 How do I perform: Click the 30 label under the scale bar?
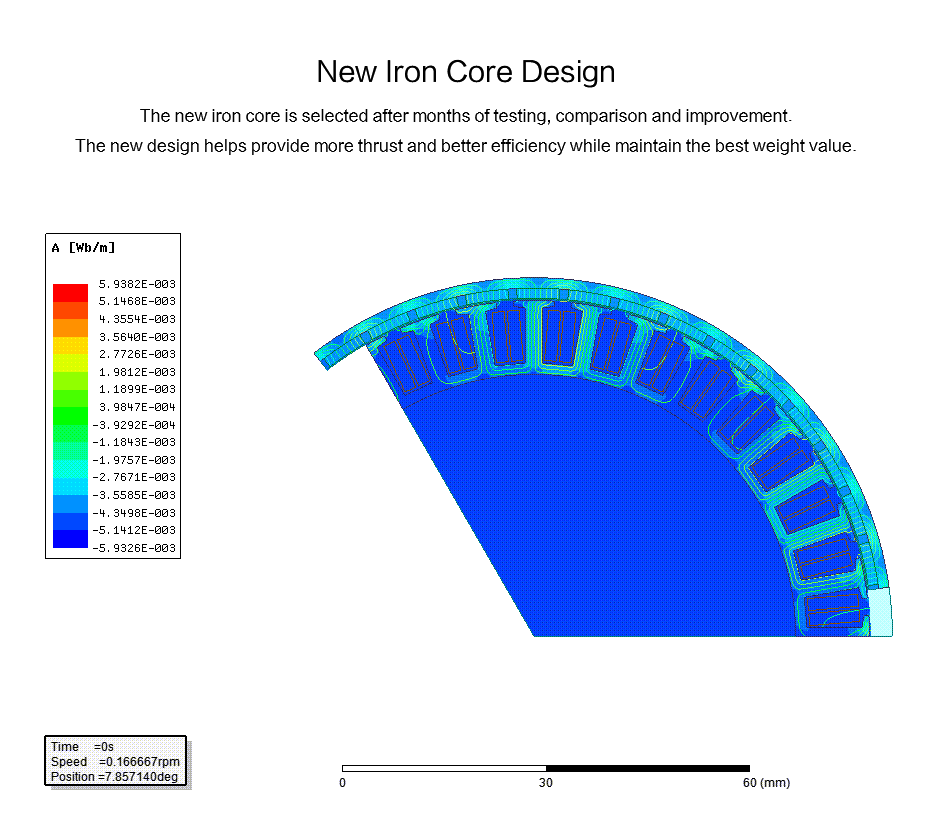point(545,783)
